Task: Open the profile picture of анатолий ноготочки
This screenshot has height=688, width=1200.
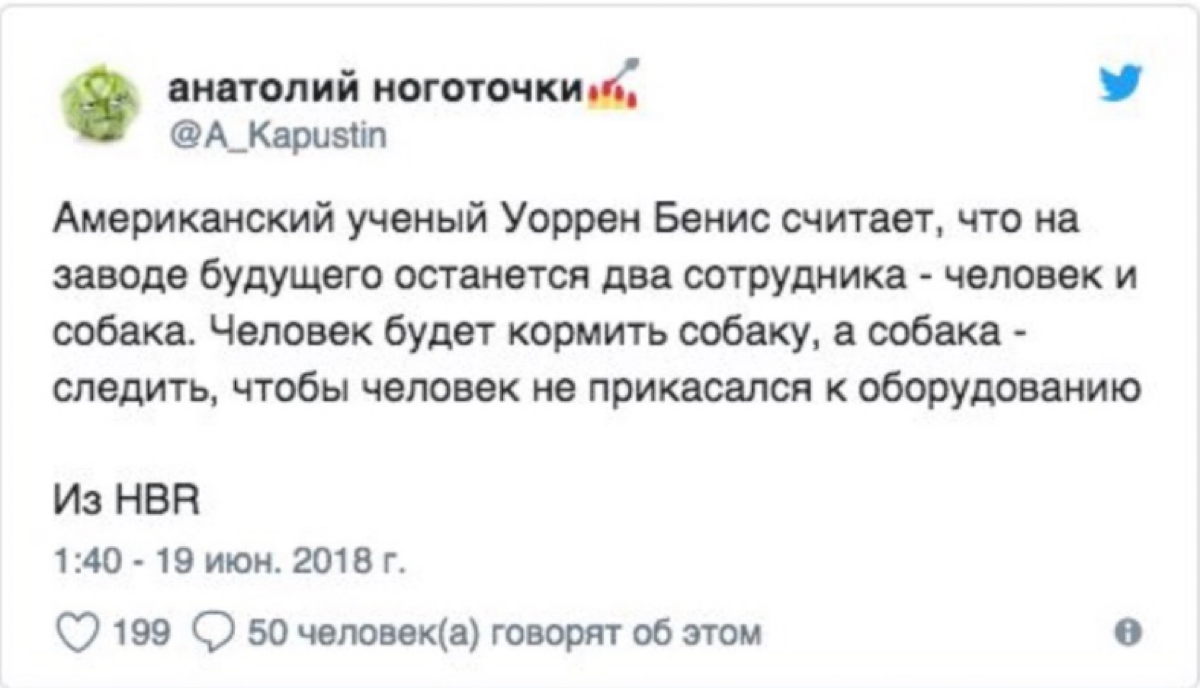Action: [x=99, y=99]
